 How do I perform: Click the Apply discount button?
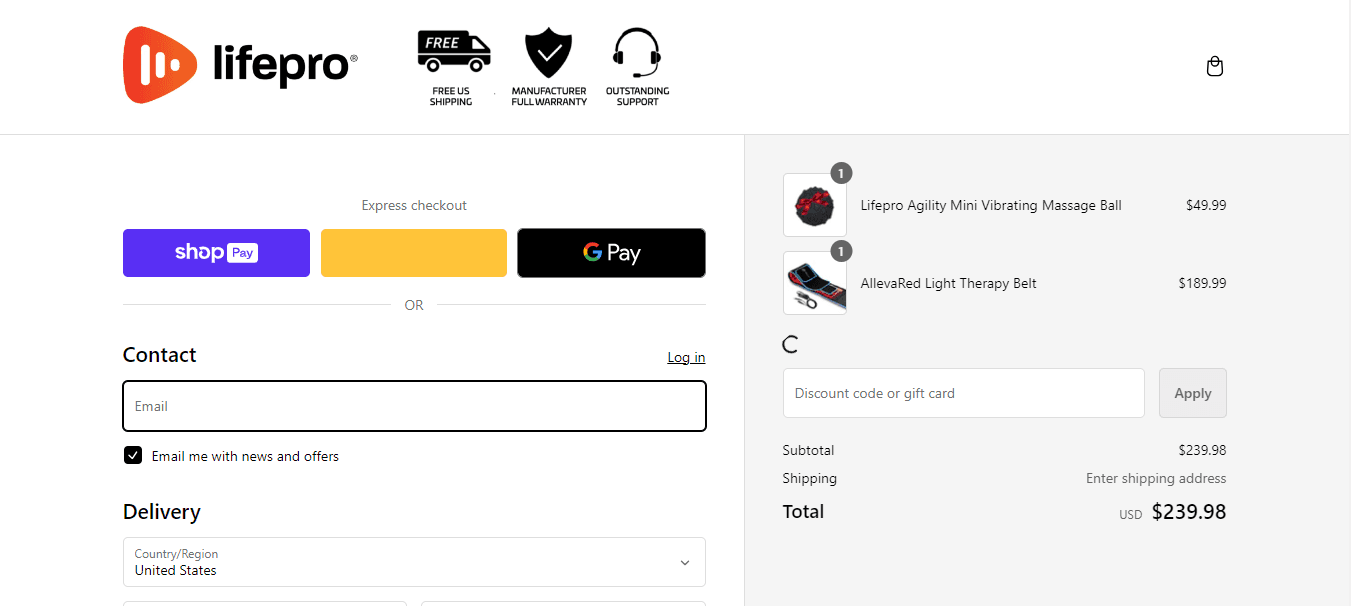click(x=1193, y=393)
